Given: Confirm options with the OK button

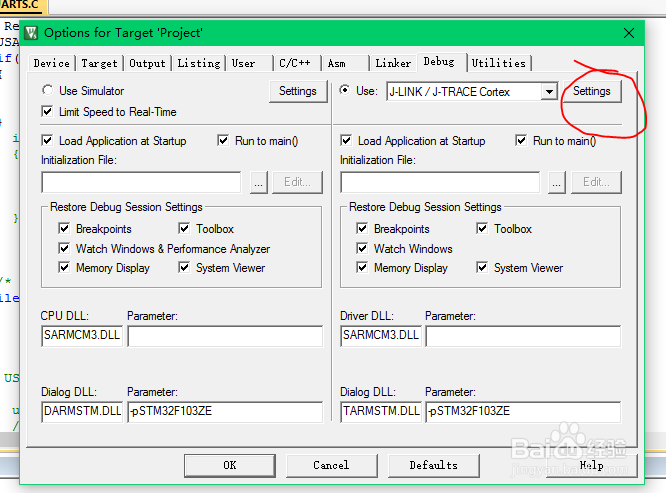Looking at the screenshot, I should point(230,465).
